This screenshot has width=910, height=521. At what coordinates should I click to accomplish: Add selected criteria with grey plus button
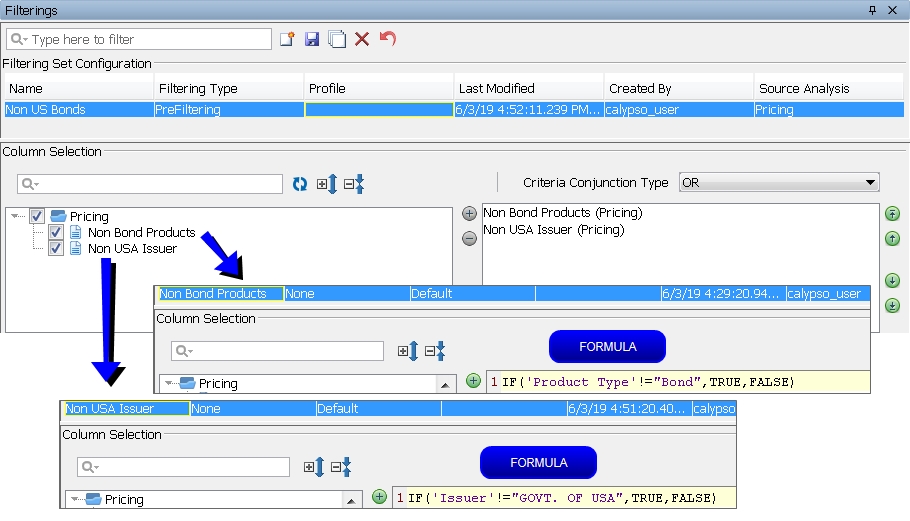(469, 214)
